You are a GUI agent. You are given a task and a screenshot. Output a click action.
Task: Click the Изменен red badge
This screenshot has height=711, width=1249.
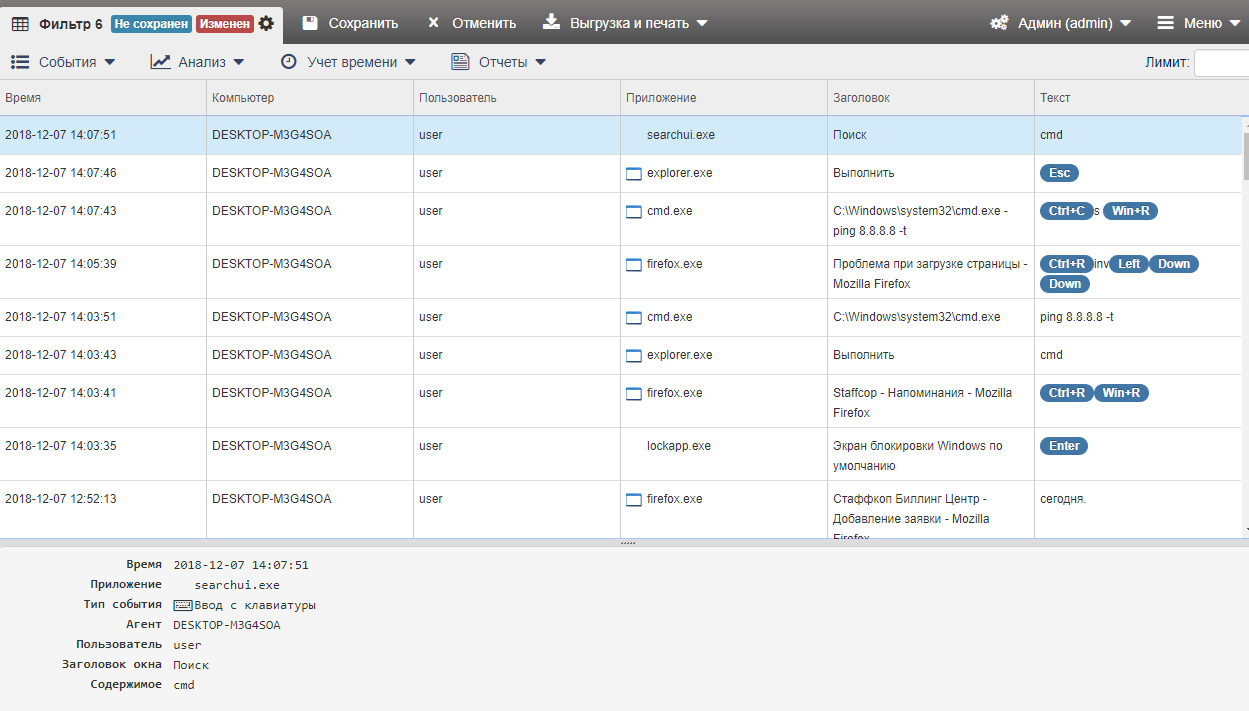tap(225, 23)
